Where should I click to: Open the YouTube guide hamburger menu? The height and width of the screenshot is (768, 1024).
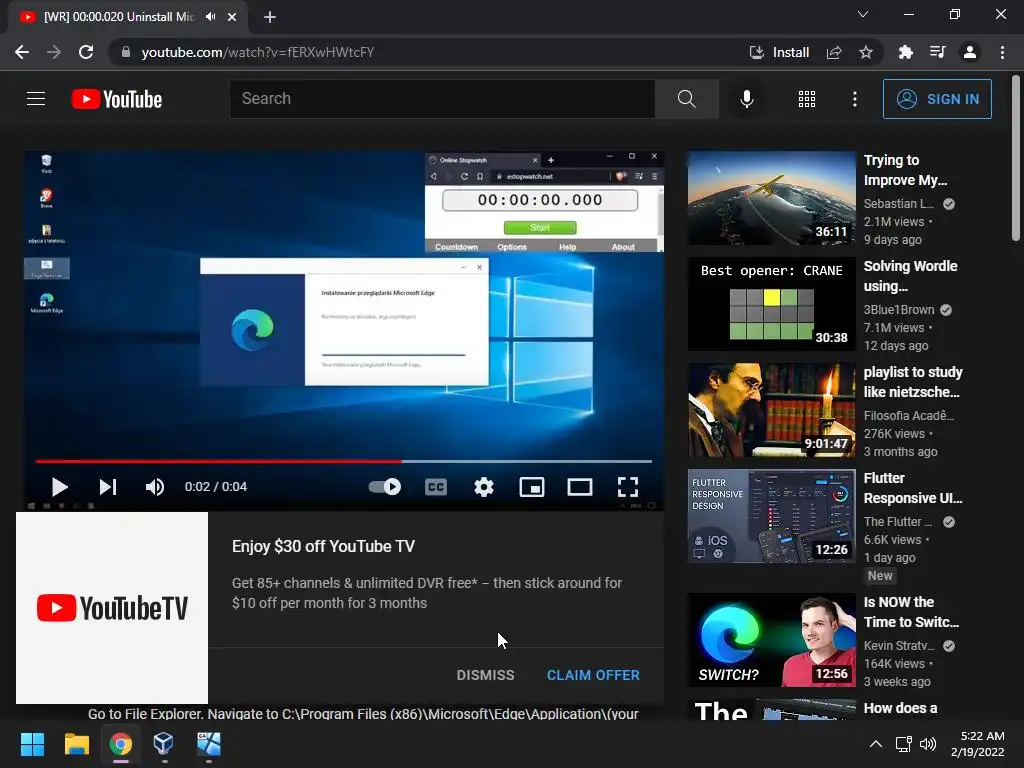(x=36, y=99)
